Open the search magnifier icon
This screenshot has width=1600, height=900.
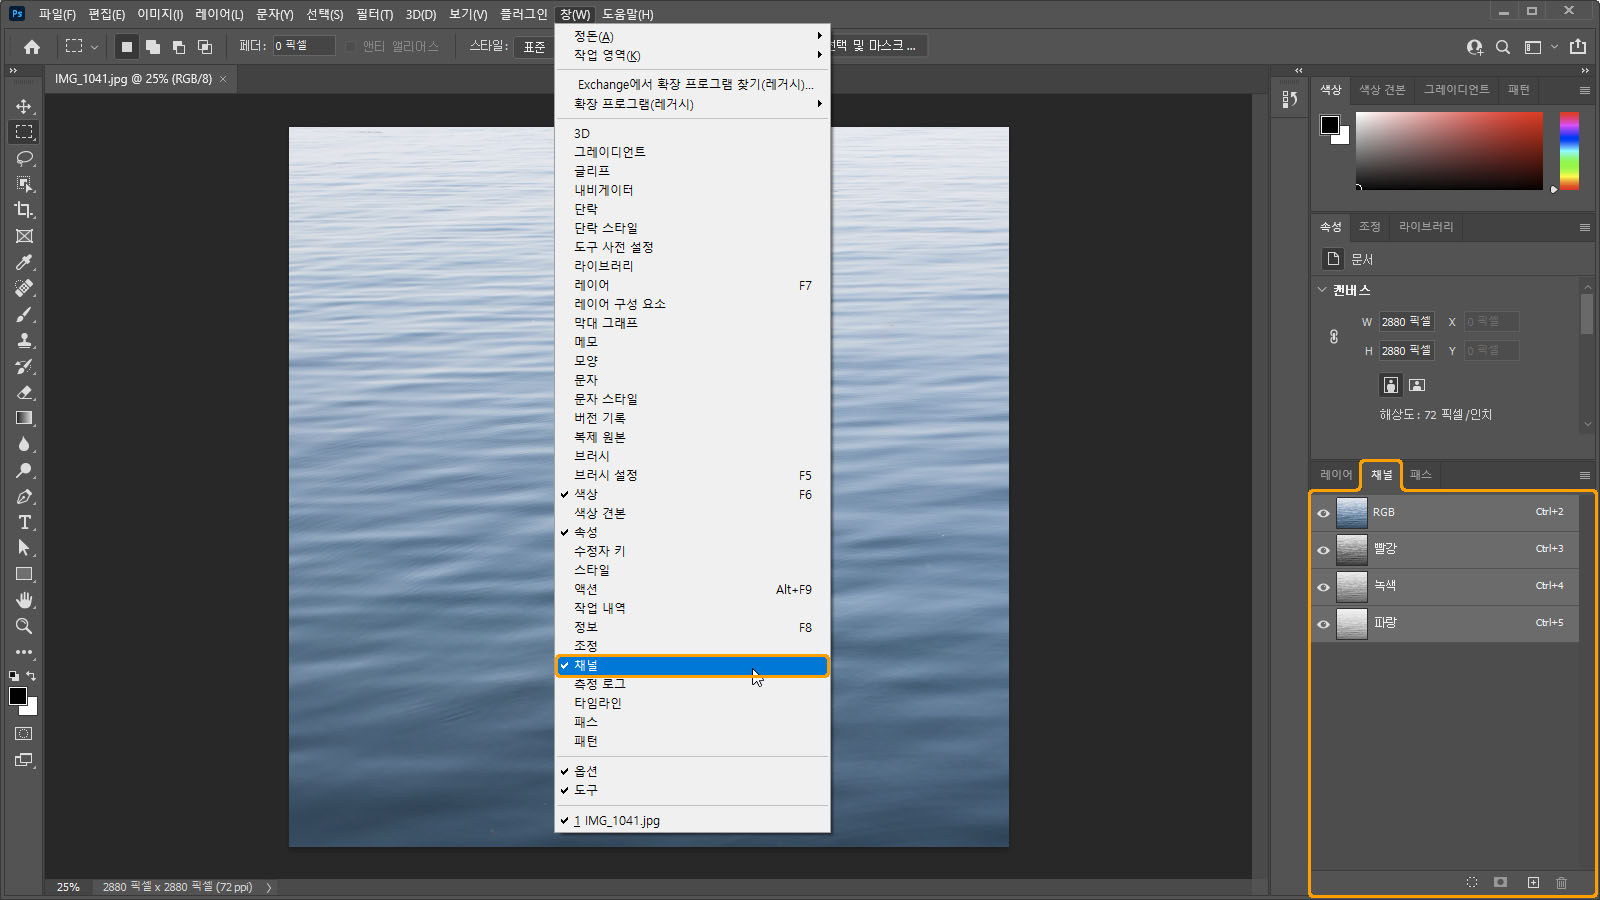click(1502, 47)
